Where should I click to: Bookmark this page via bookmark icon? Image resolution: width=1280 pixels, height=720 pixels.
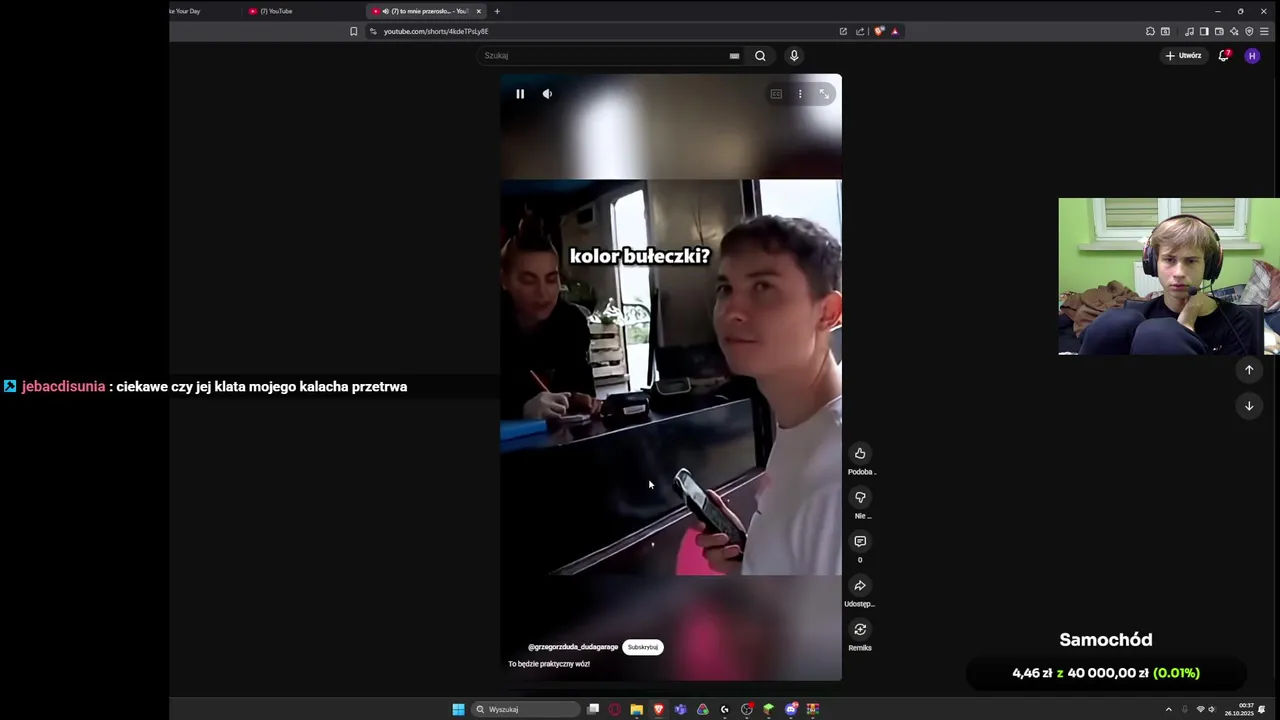coord(353,31)
